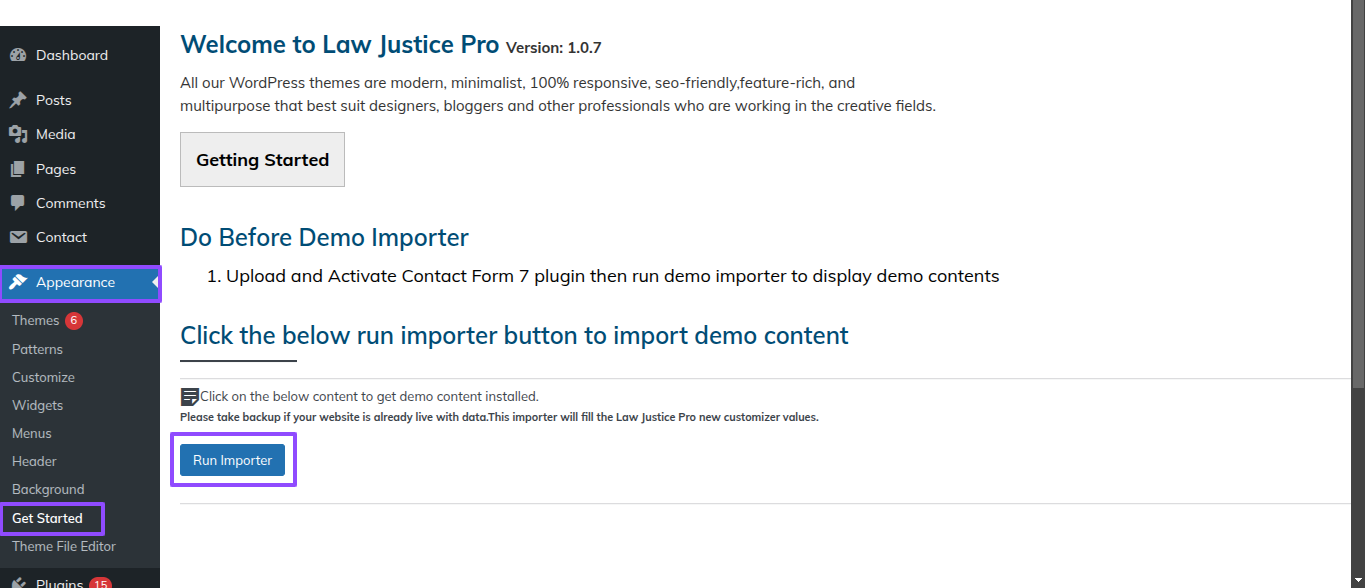
Task: Click the Pages document icon
Action: click(18, 169)
